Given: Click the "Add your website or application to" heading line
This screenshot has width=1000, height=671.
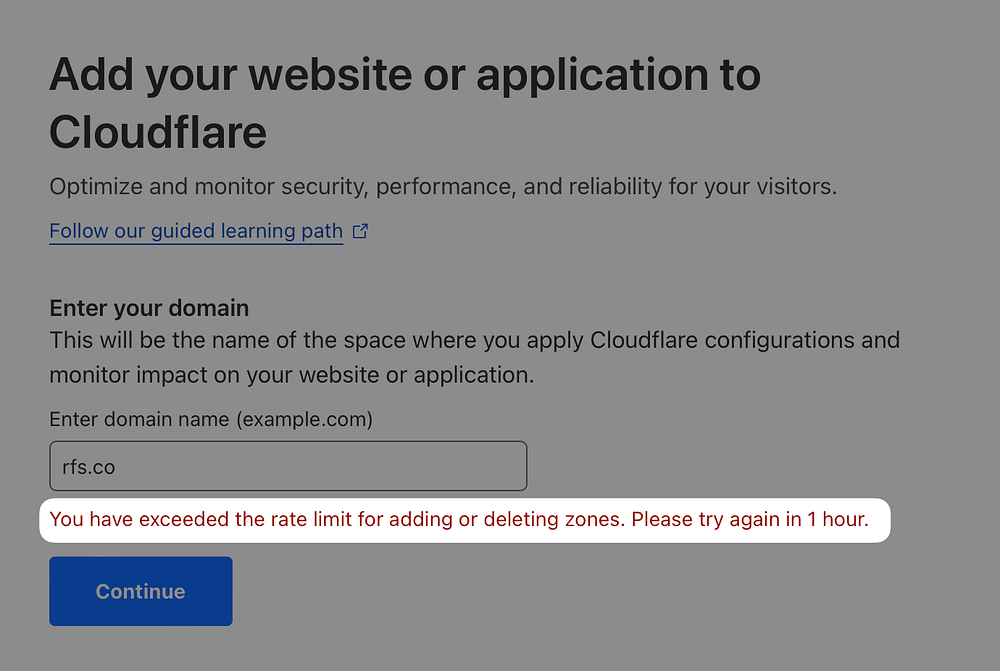Looking at the screenshot, I should click(x=405, y=75).
